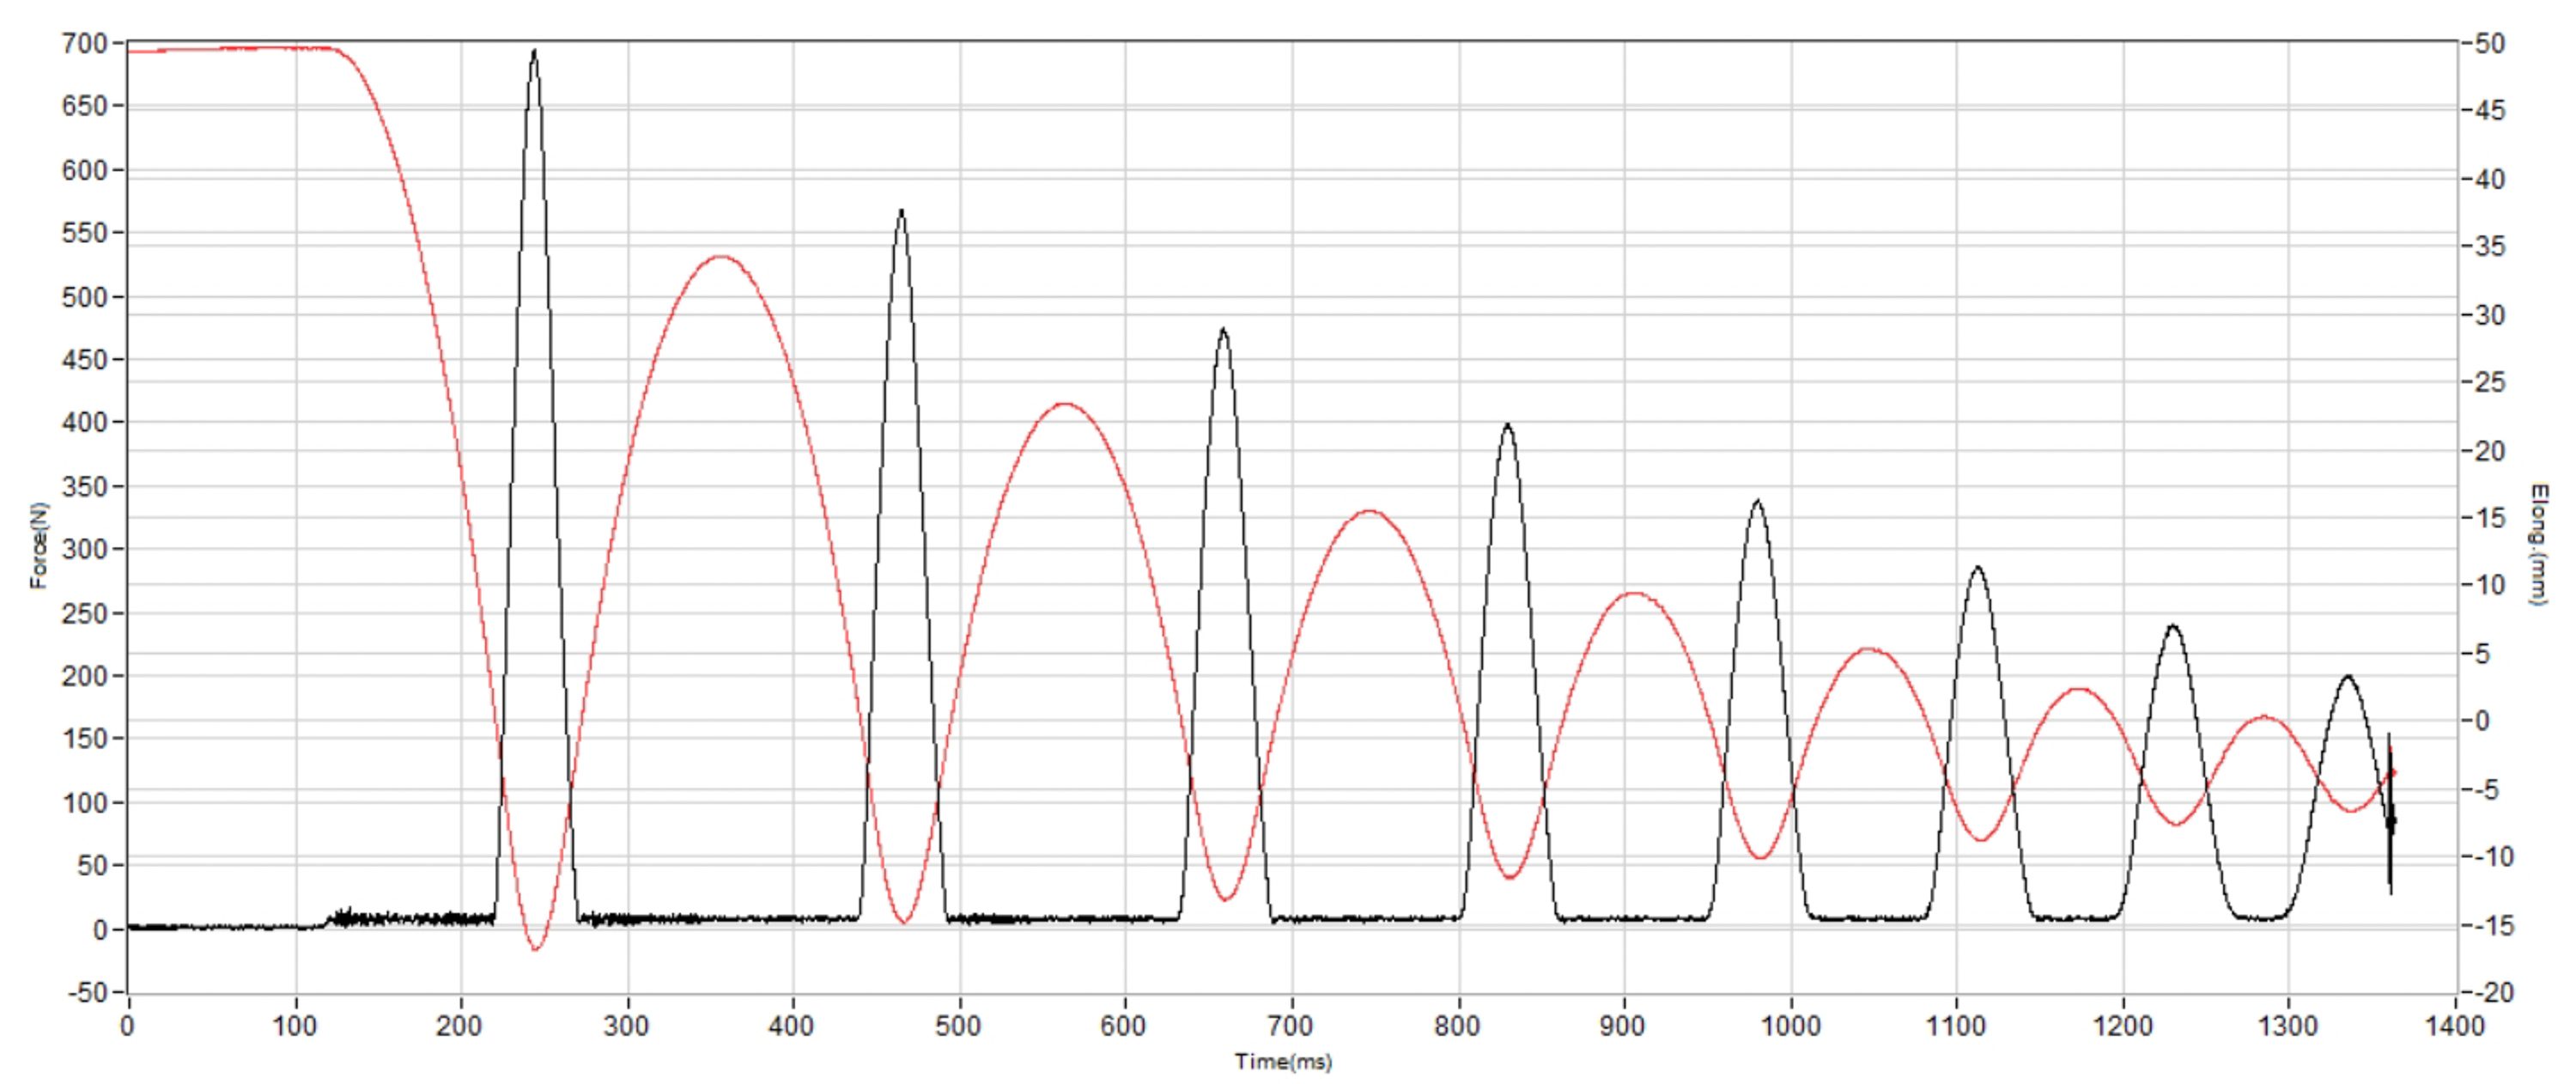Click the Force(N) axis title

click(39, 545)
